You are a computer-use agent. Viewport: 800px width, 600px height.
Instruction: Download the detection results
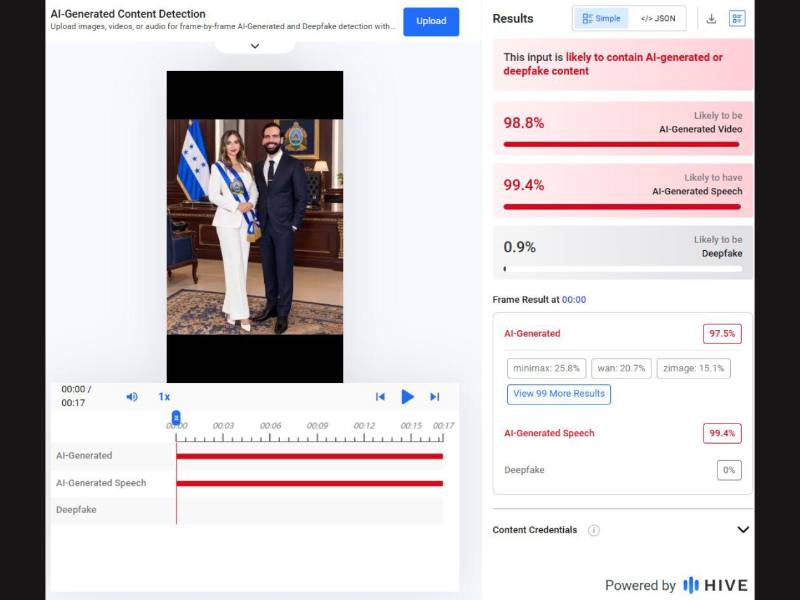coord(711,19)
